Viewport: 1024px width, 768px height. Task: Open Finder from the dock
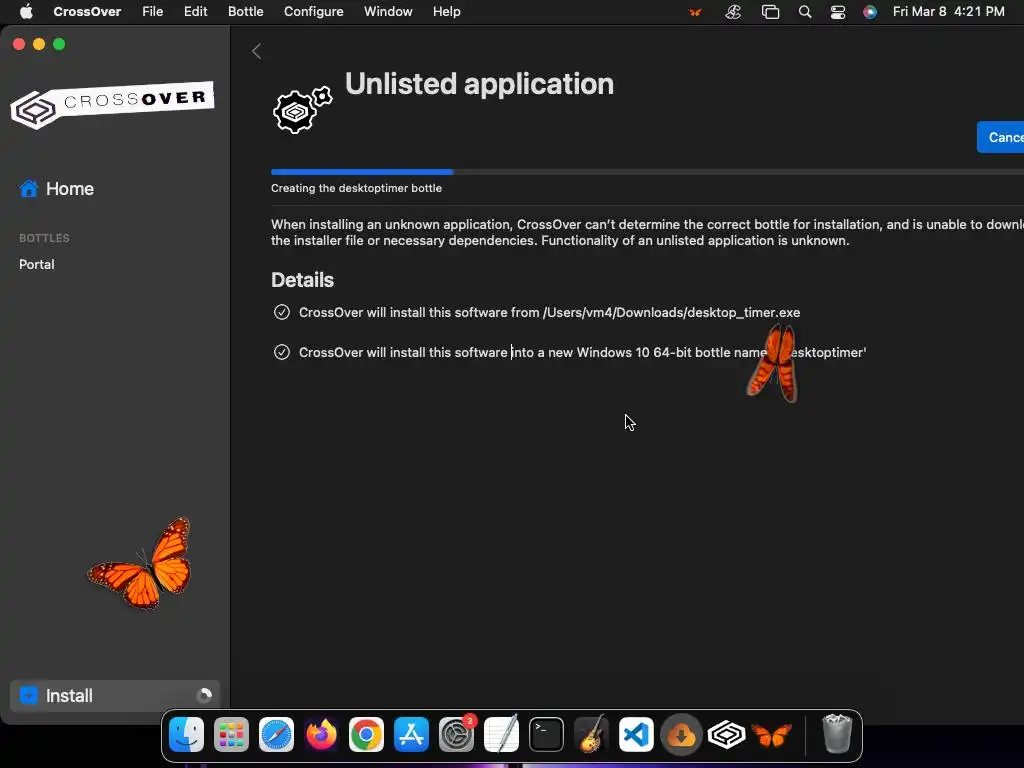point(187,735)
